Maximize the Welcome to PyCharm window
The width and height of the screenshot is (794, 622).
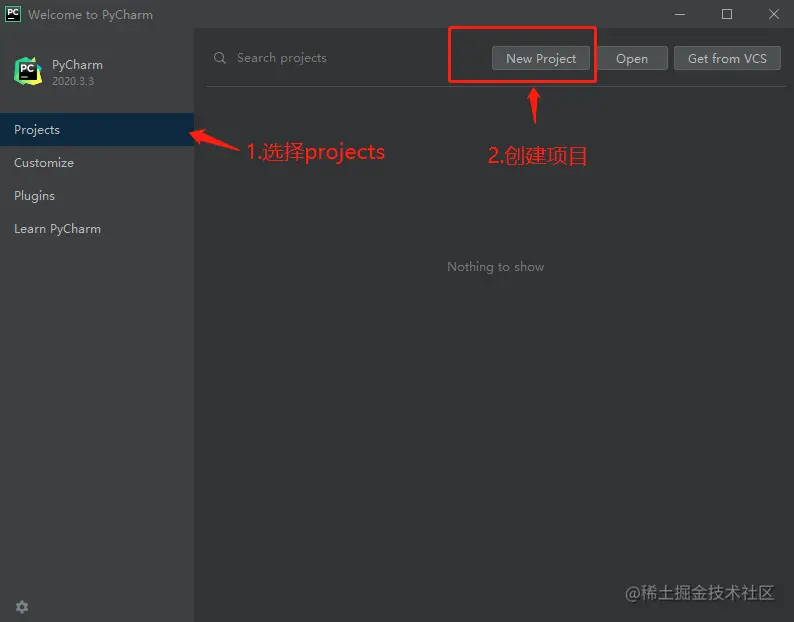coord(727,14)
